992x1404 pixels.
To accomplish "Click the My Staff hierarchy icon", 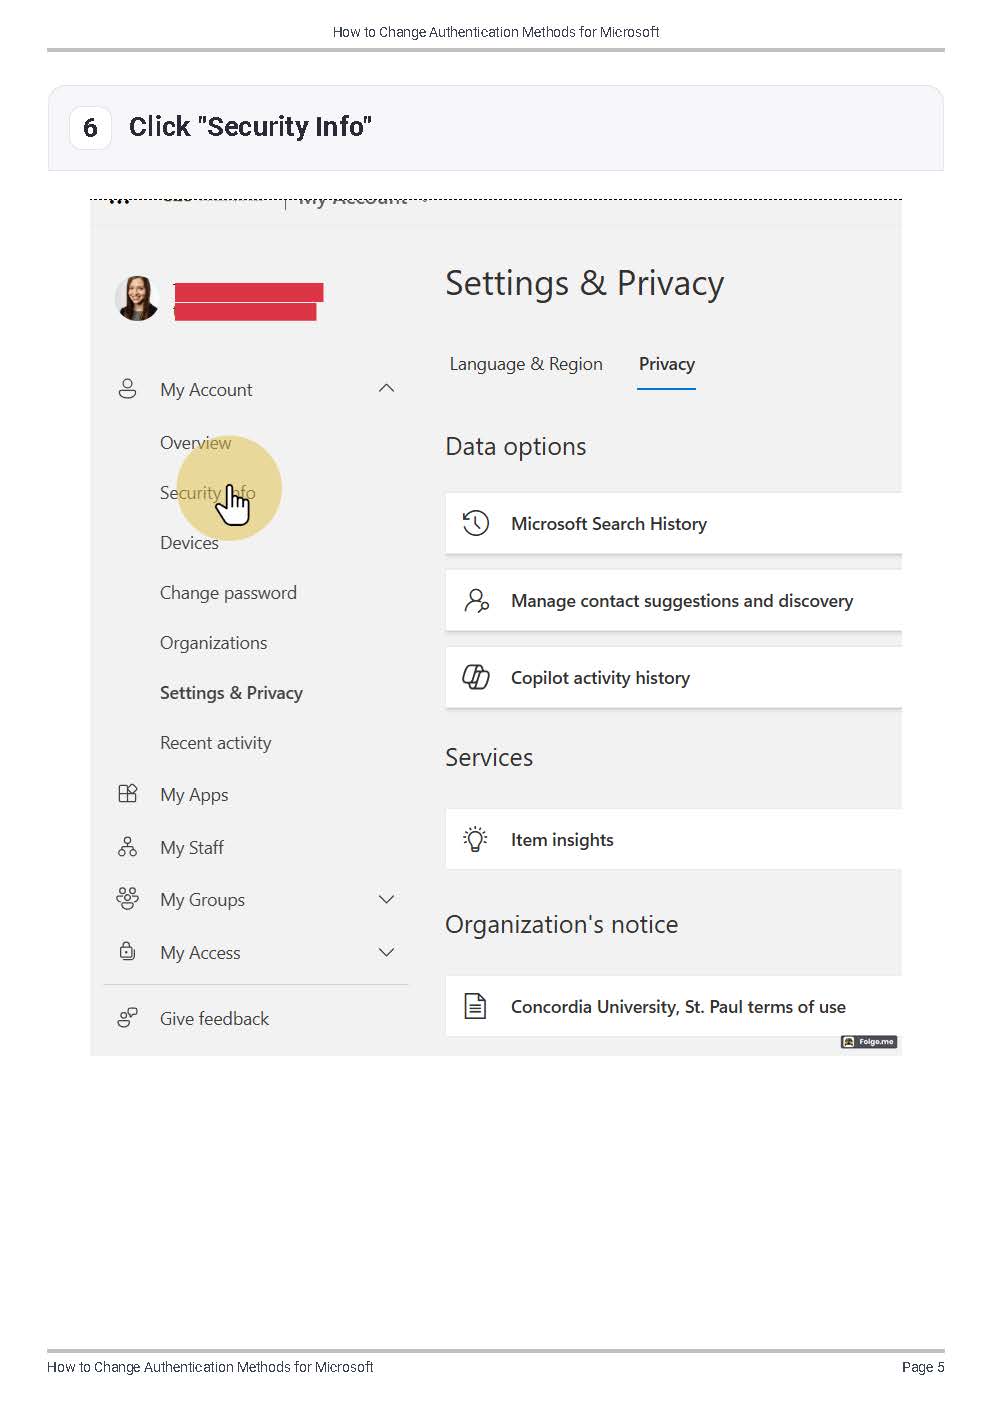I will pyautogui.click(x=127, y=847).
